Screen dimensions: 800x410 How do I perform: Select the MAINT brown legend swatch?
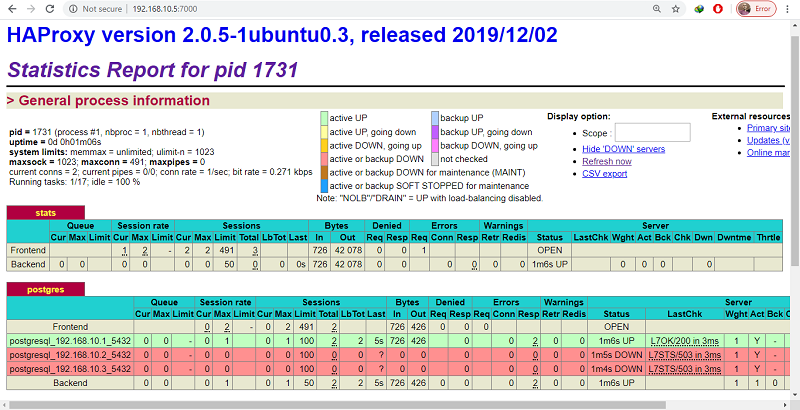(324, 172)
